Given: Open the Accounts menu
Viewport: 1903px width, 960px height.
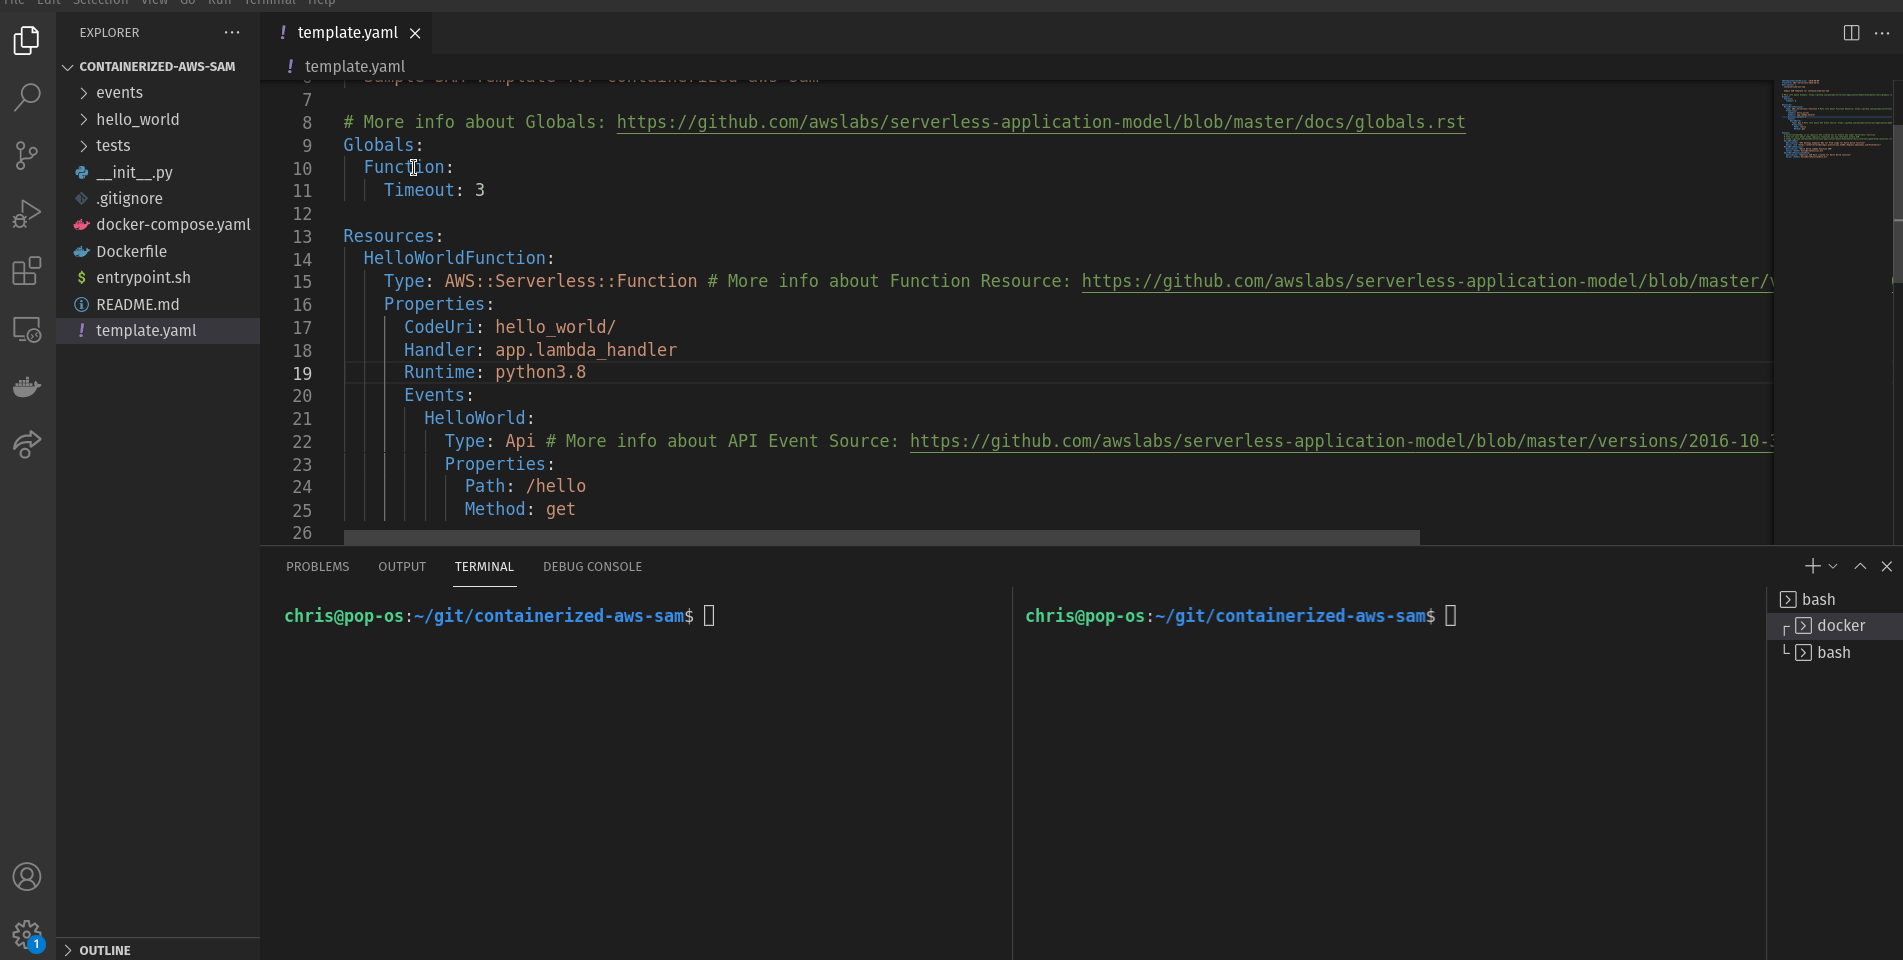Looking at the screenshot, I should click(x=27, y=877).
